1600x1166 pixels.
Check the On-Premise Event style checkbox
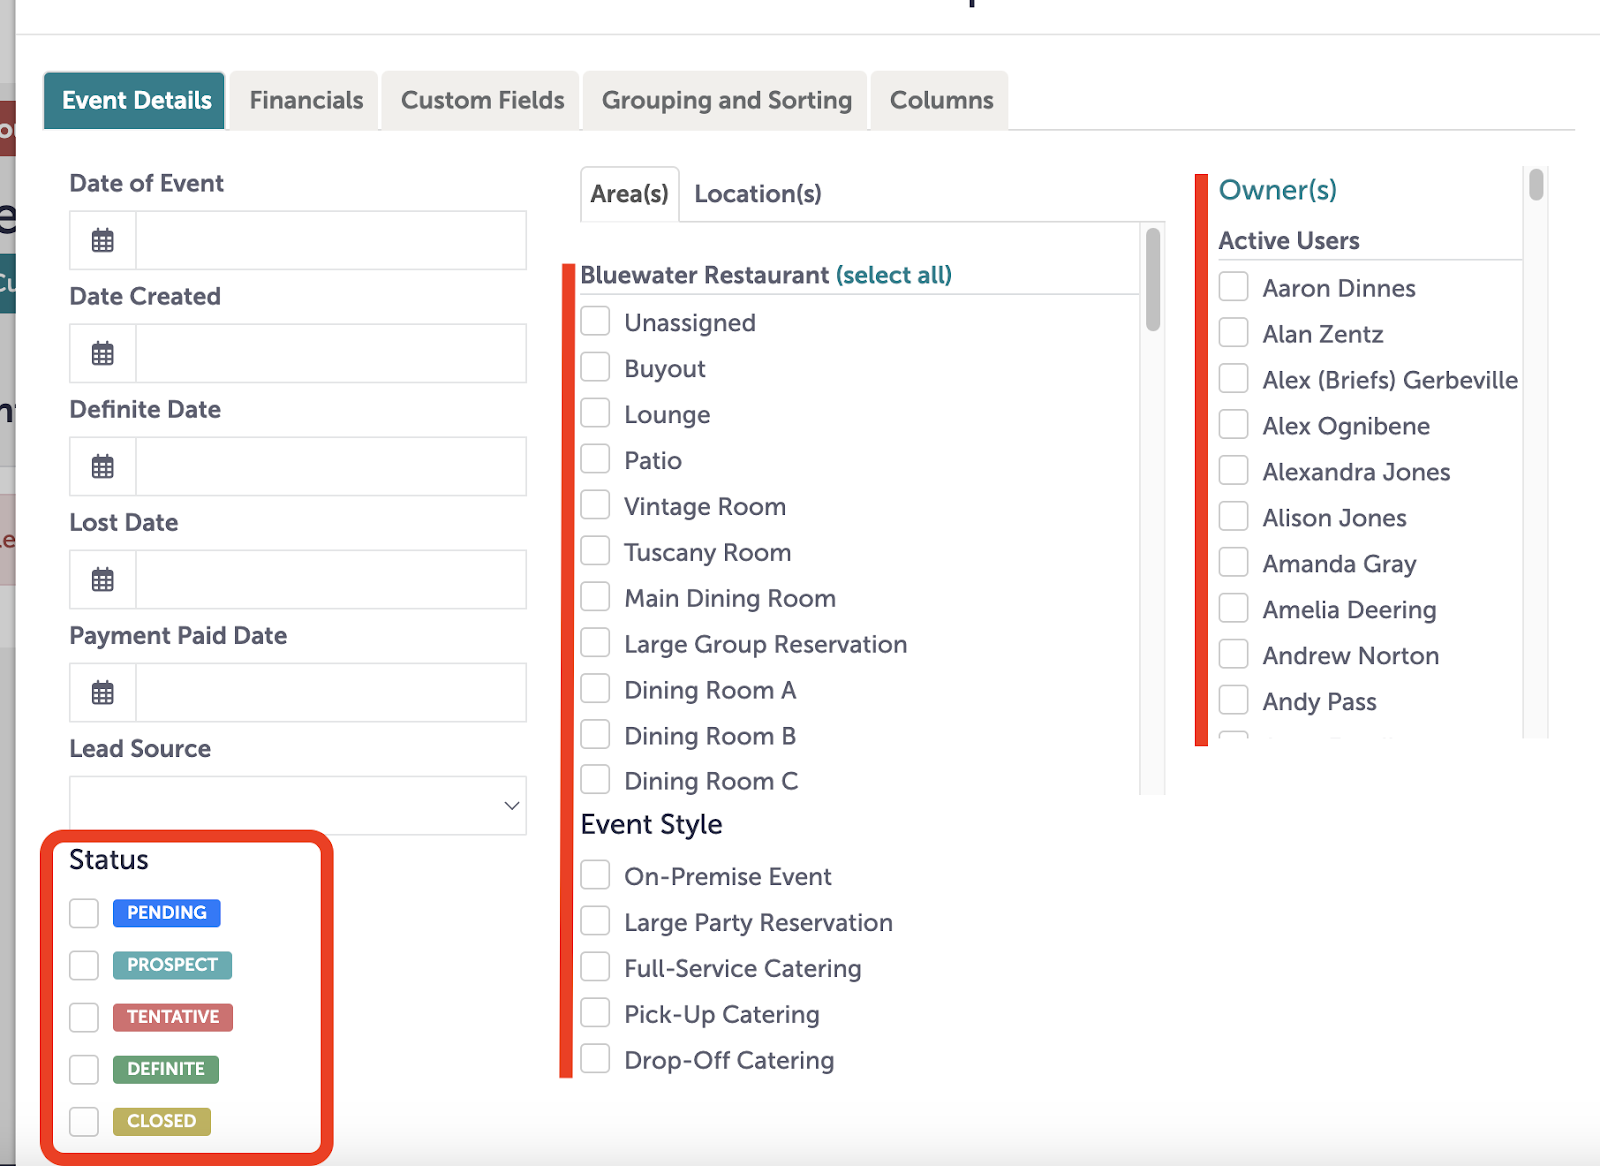coord(595,874)
